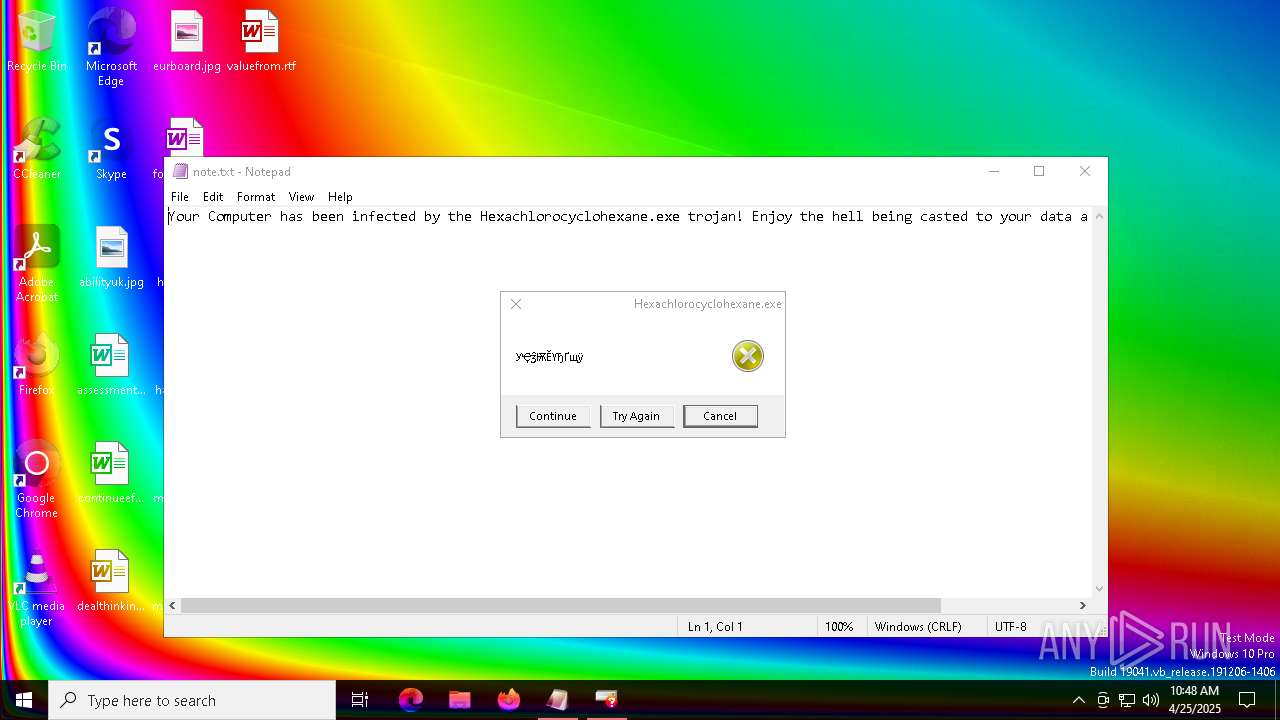The height and width of the screenshot is (720, 1280).
Task: Switch to Notepad taskbar button
Action: coord(557,700)
